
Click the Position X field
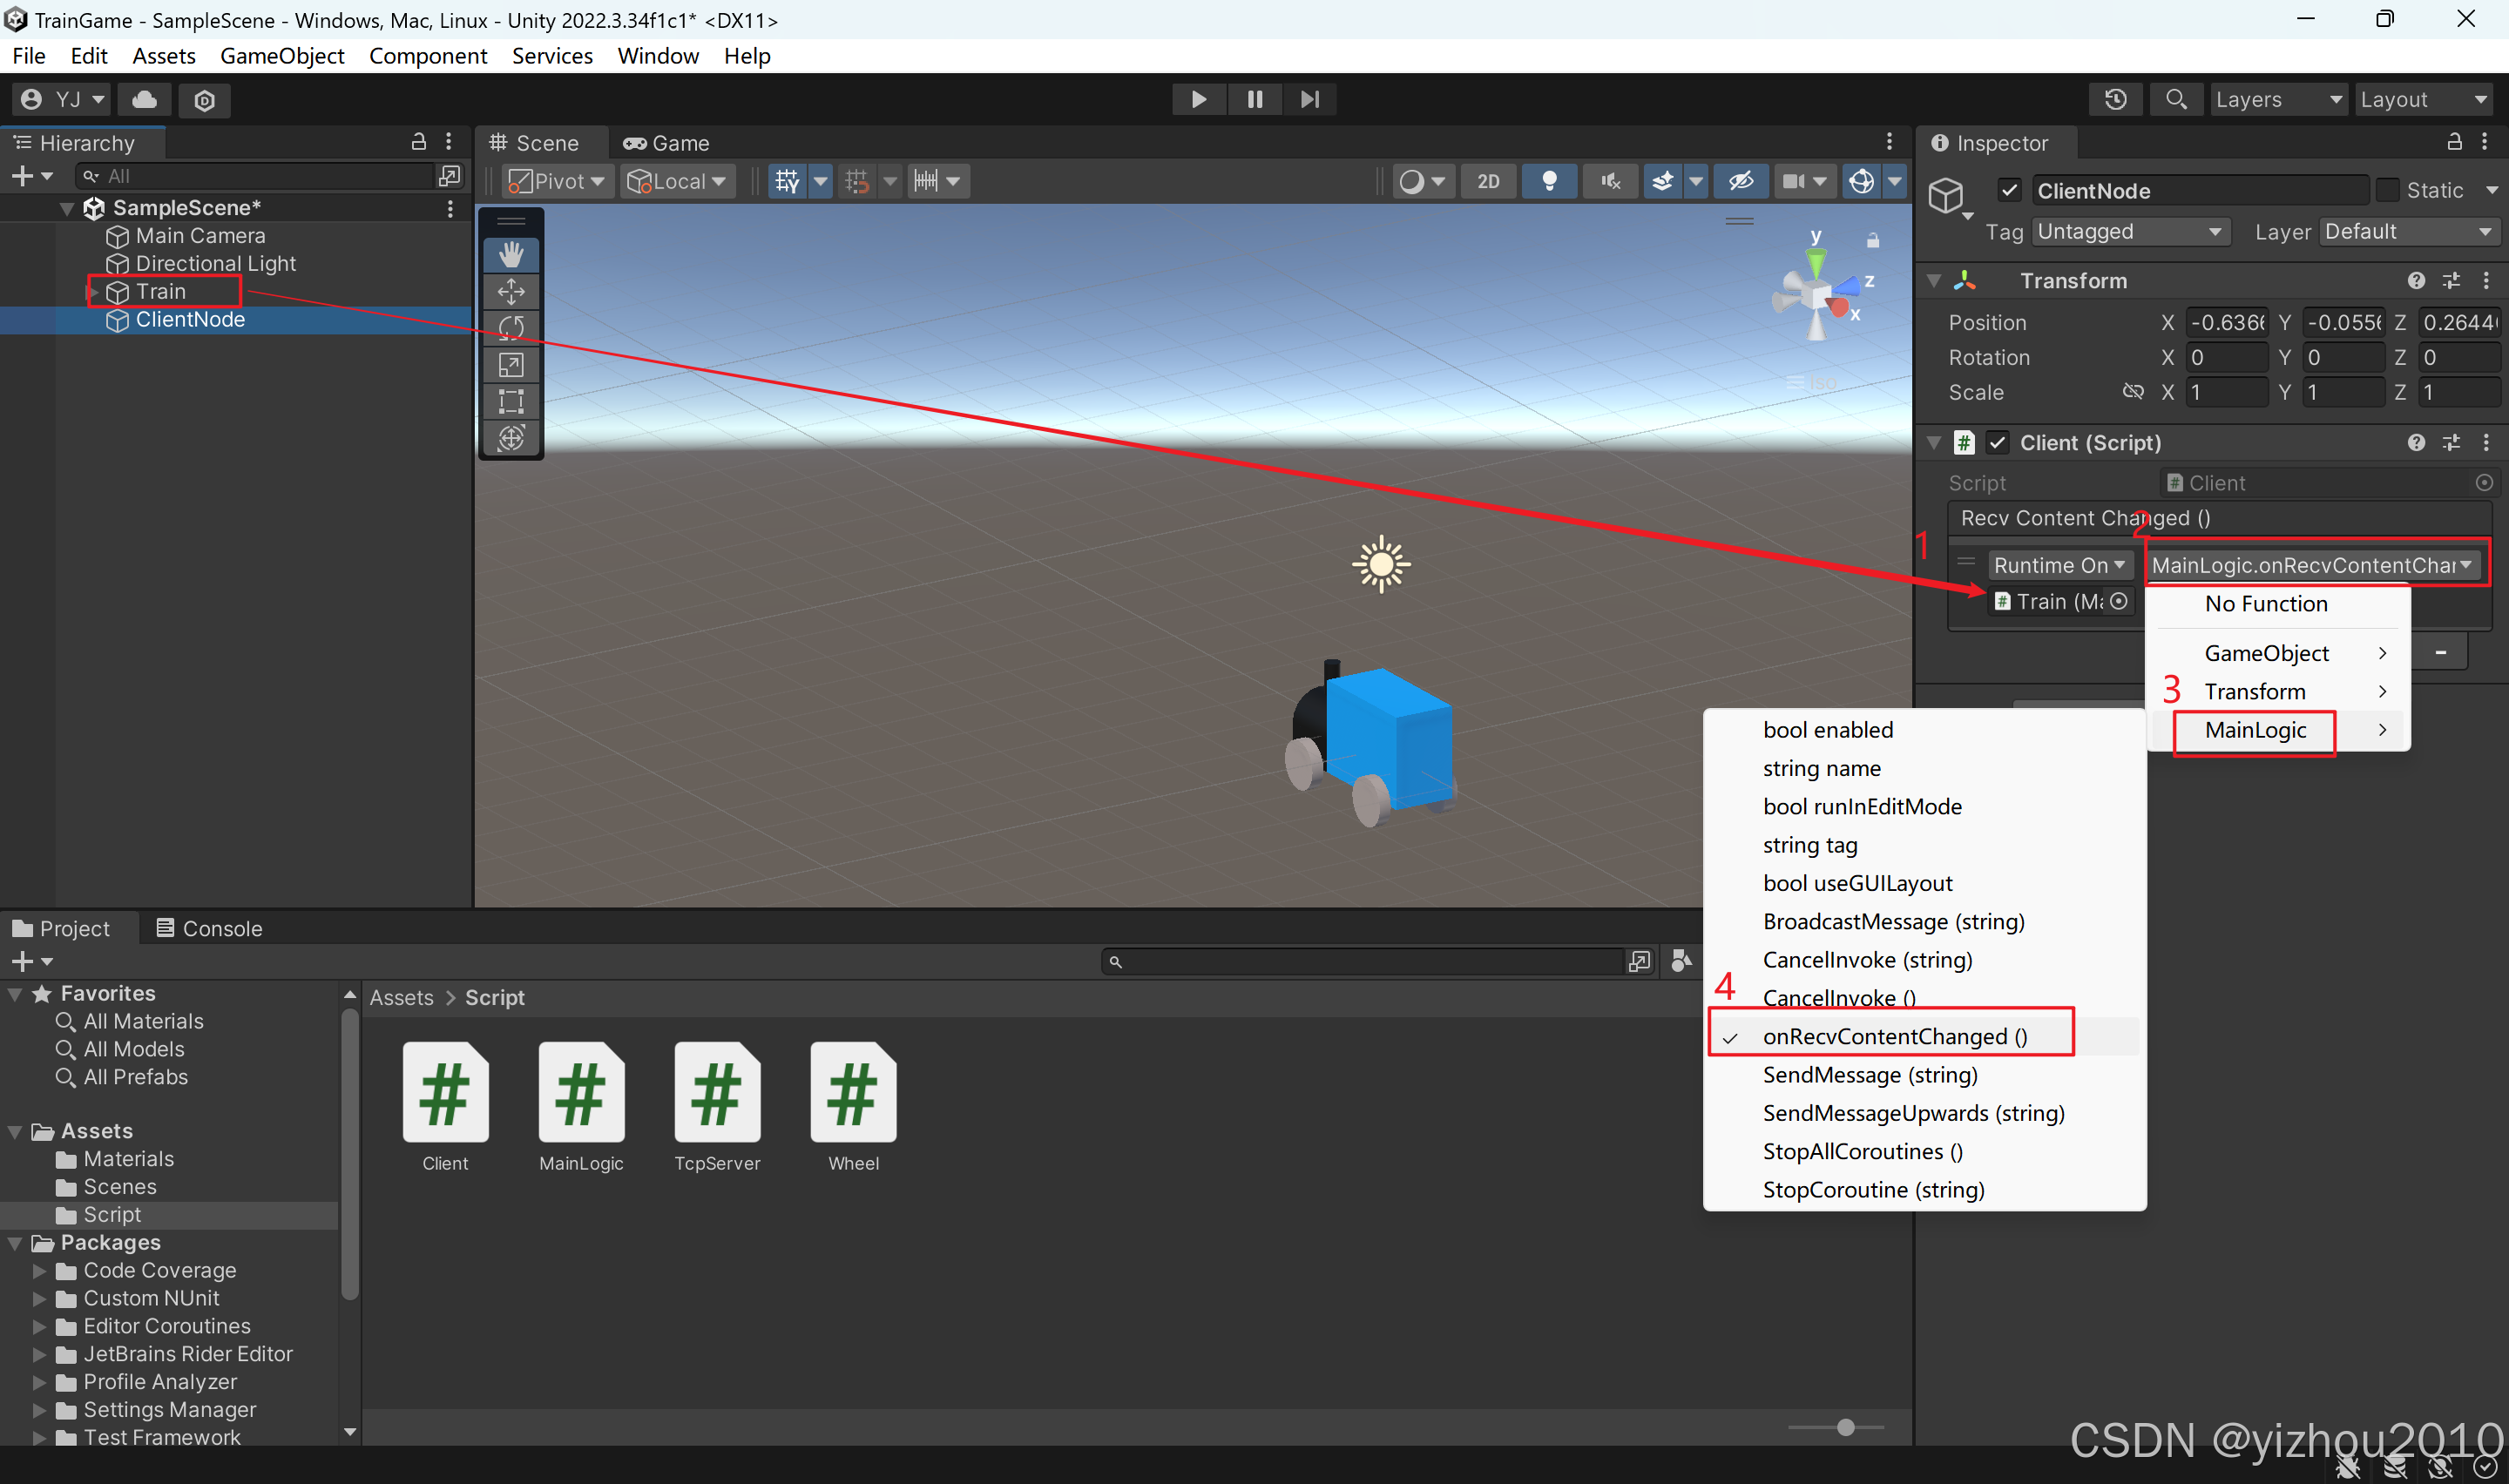[2227, 322]
